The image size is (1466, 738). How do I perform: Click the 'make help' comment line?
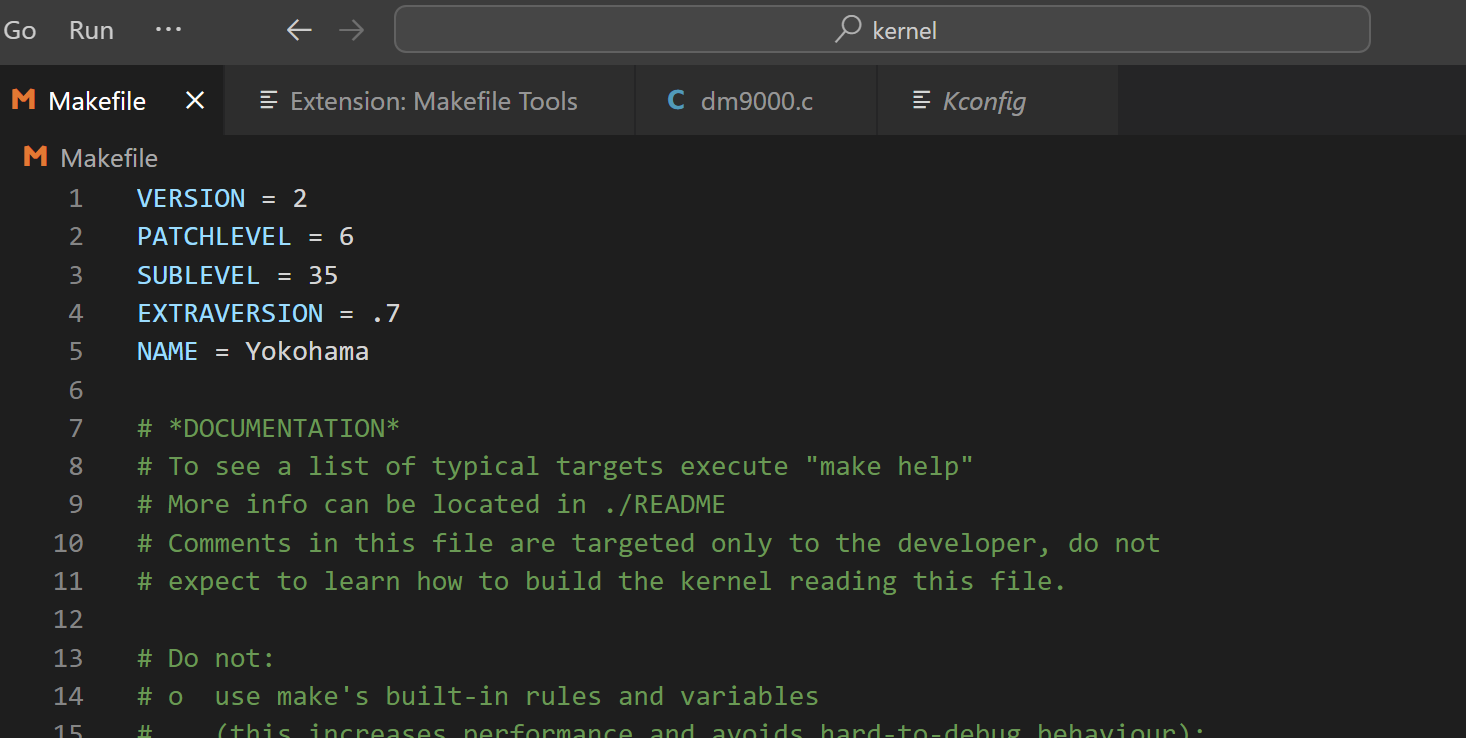[x=555, y=466]
